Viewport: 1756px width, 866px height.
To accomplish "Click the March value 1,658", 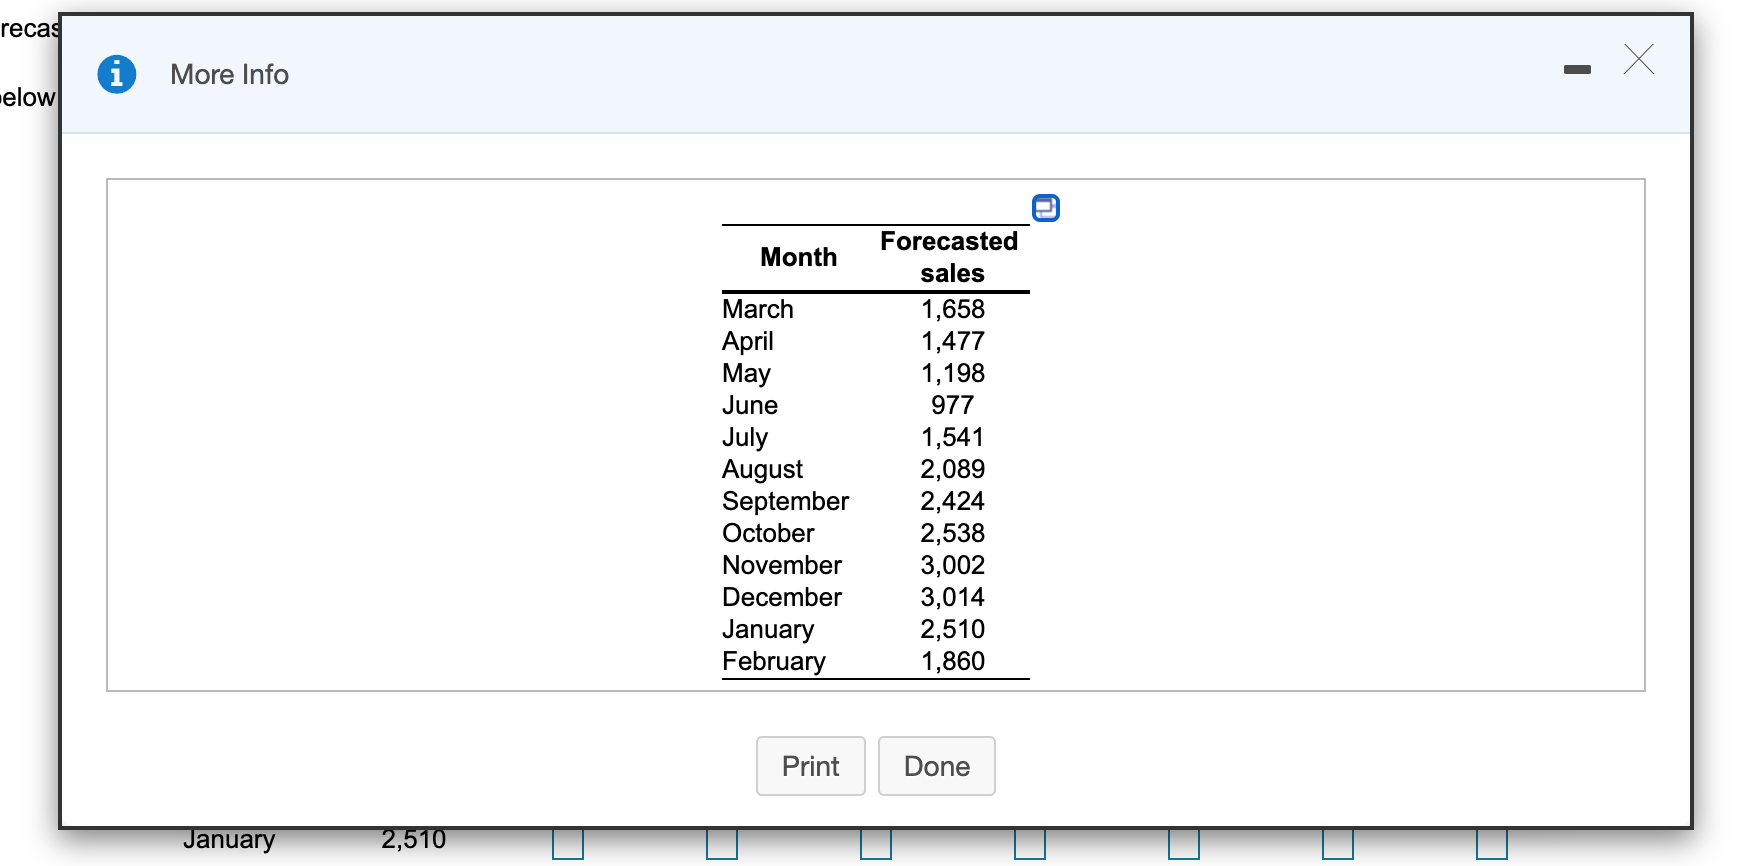I will click(x=953, y=309).
